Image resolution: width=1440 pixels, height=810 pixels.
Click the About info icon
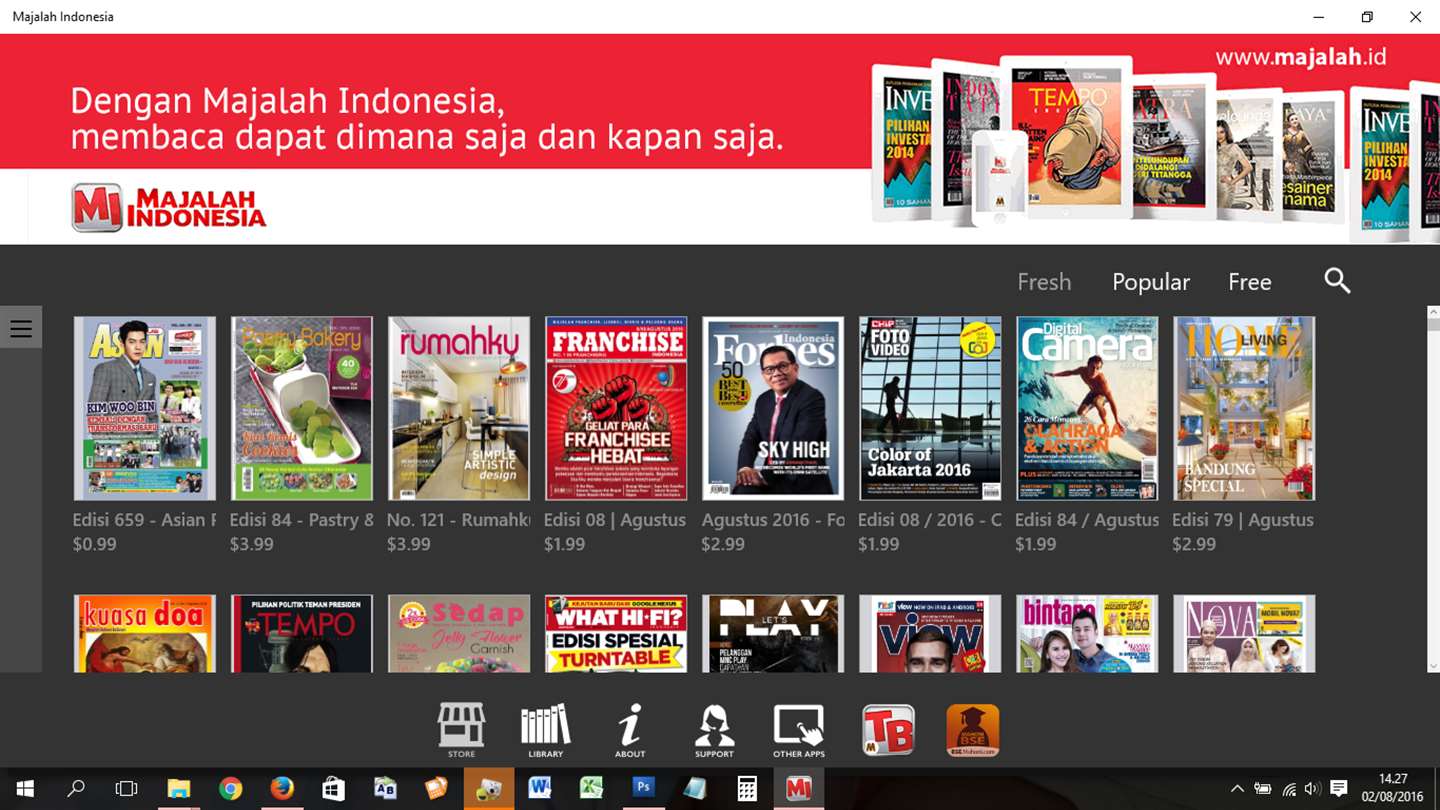click(630, 730)
